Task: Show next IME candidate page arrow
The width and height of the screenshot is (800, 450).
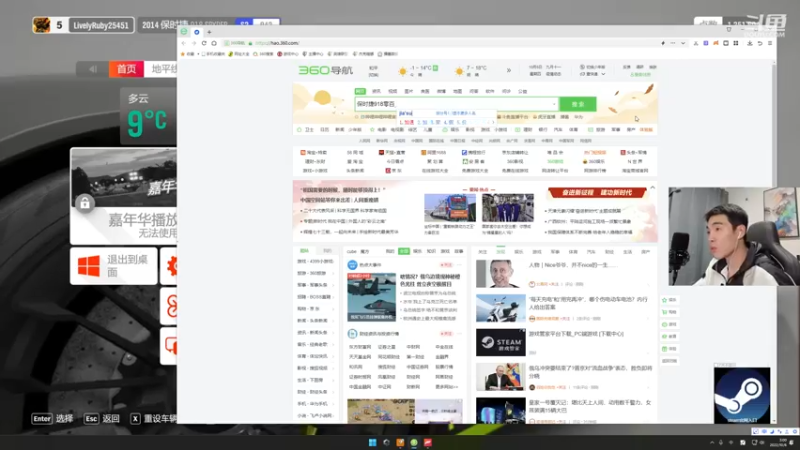Action: click(493, 122)
